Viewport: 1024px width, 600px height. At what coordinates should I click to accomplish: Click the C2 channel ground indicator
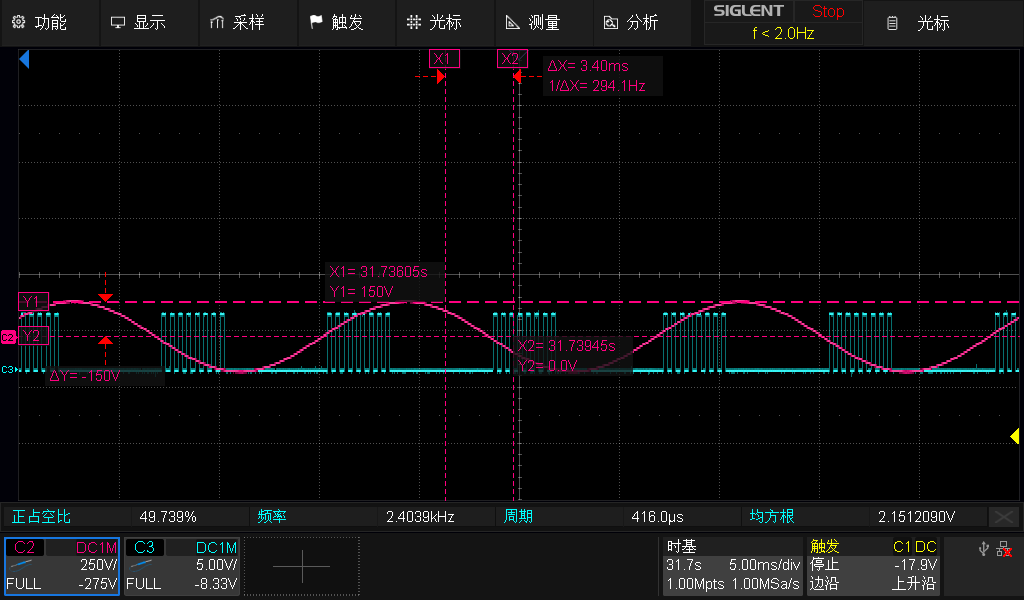[x=8, y=338]
